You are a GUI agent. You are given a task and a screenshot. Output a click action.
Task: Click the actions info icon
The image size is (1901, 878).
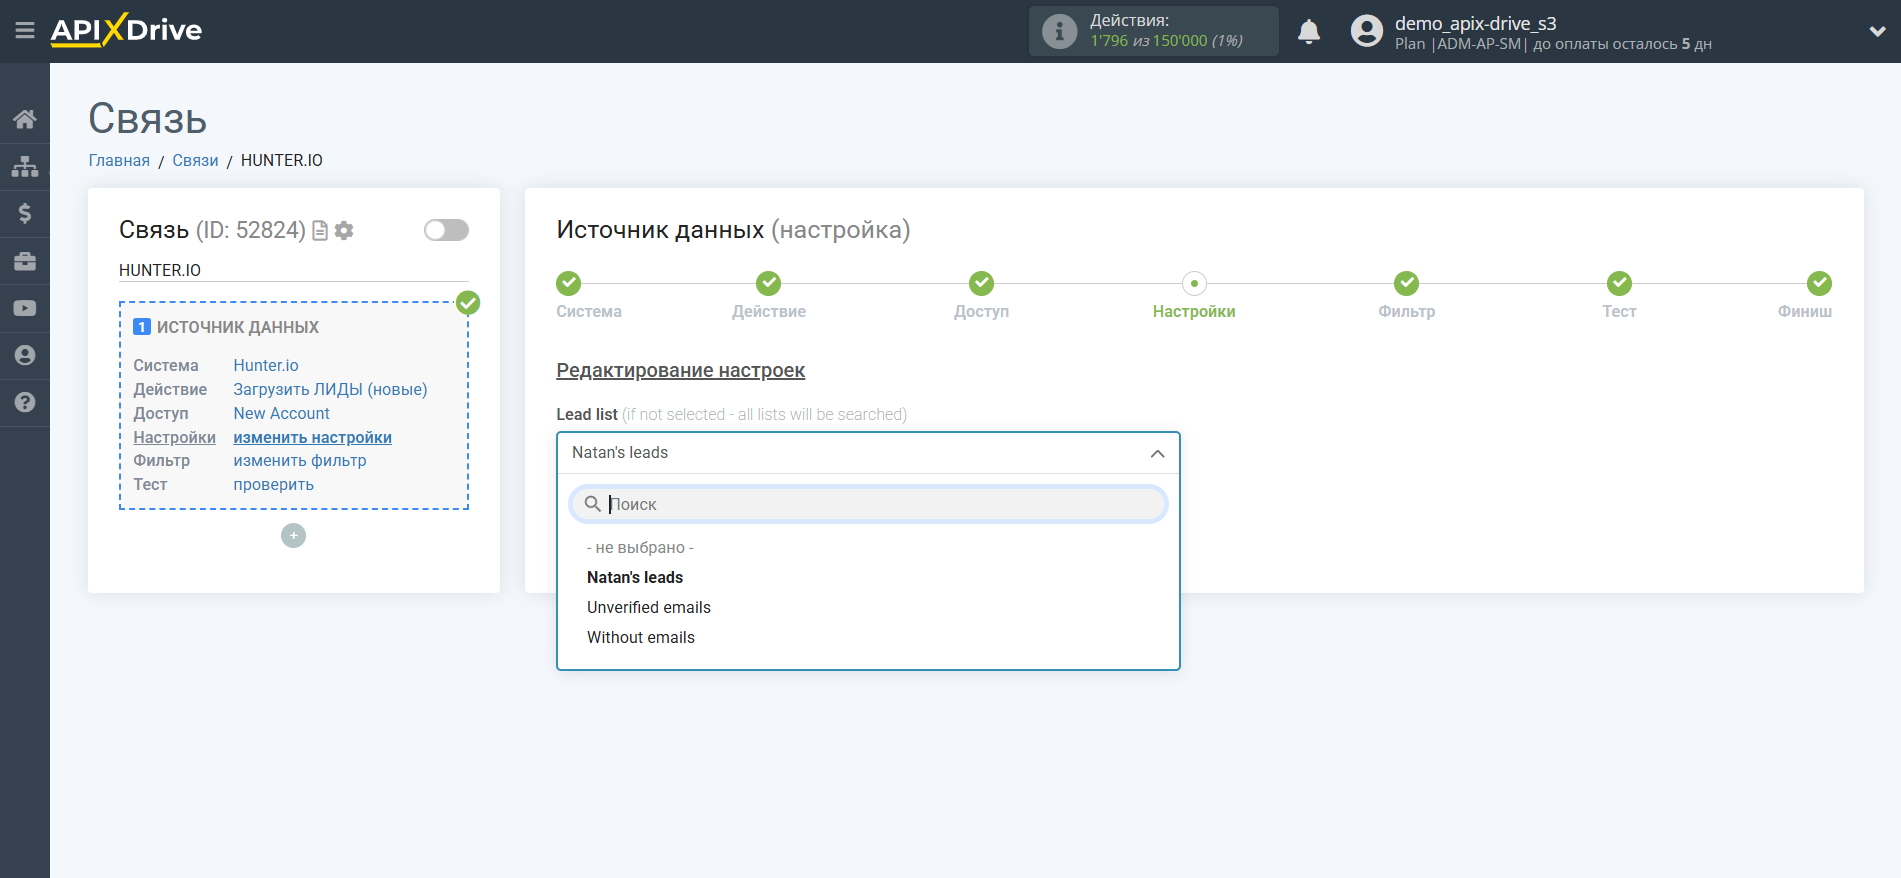[1059, 31]
